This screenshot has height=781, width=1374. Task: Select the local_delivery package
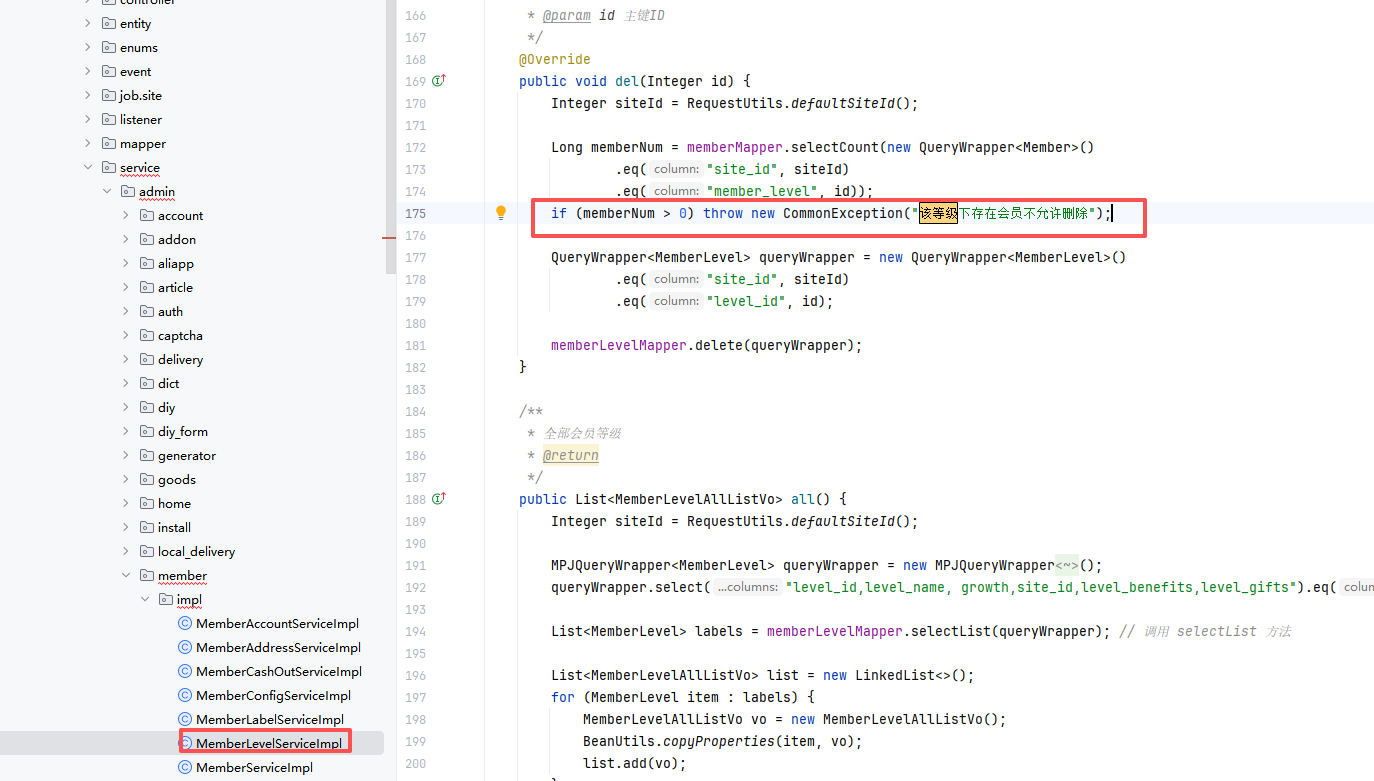[196, 551]
